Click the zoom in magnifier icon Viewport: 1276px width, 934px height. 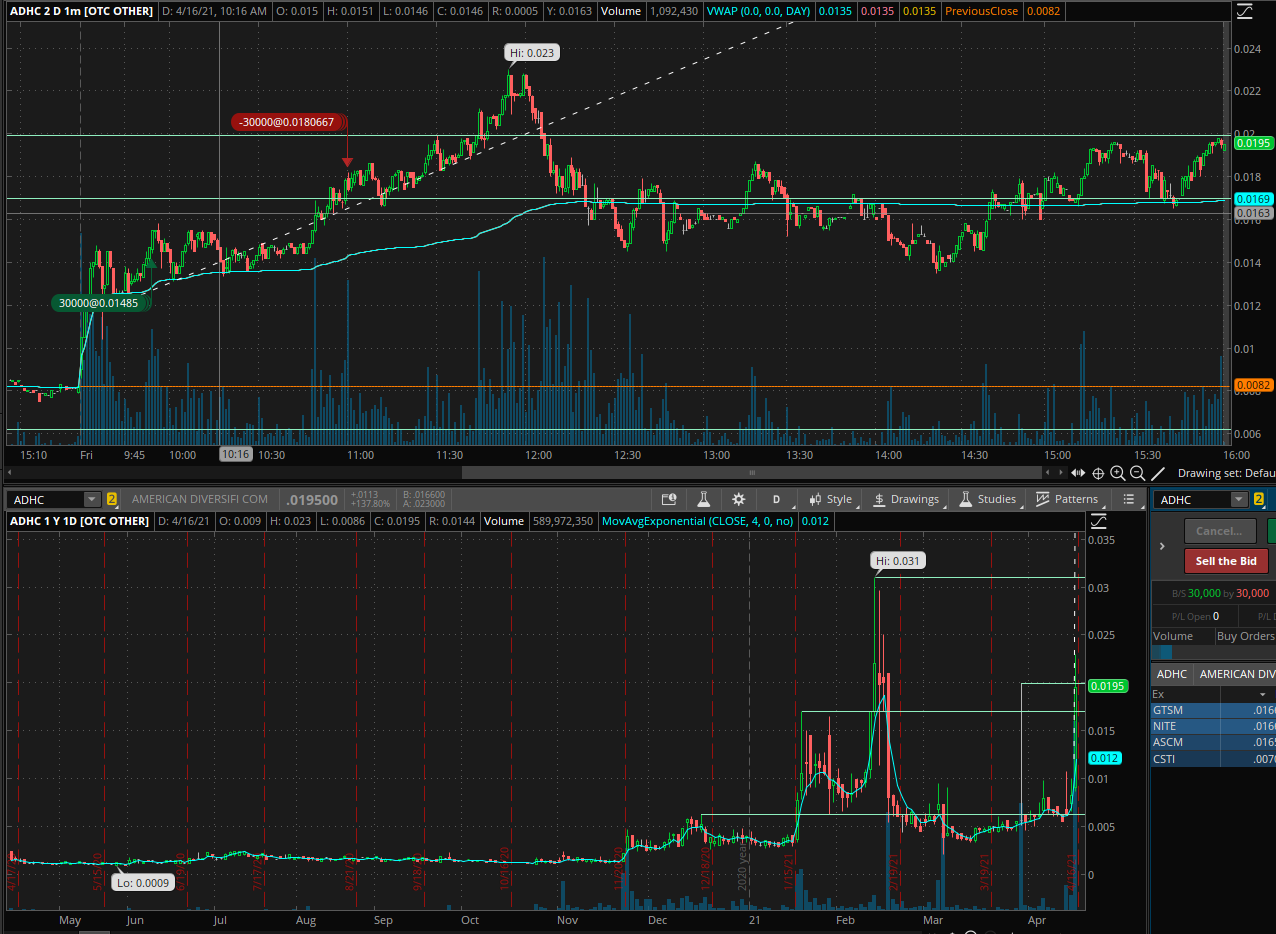tap(1118, 473)
